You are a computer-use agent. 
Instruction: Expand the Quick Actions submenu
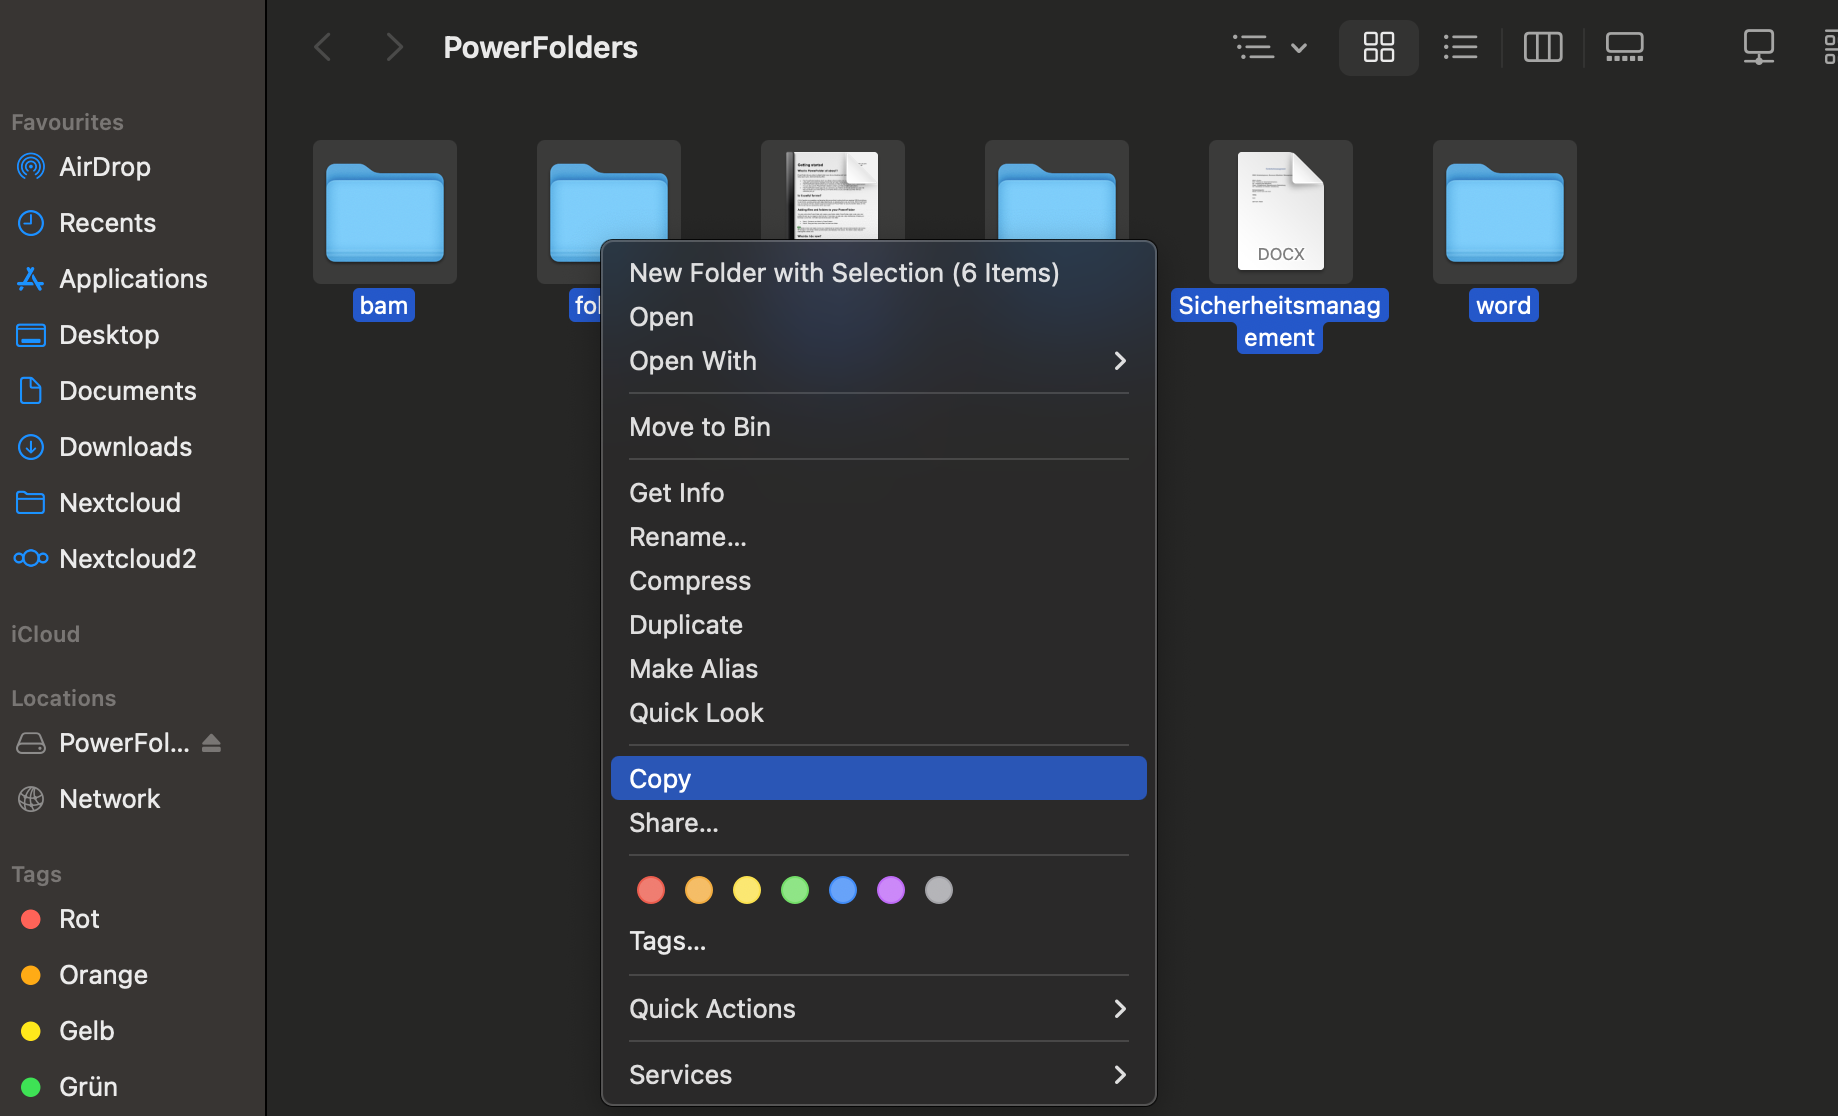click(878, 1009)
